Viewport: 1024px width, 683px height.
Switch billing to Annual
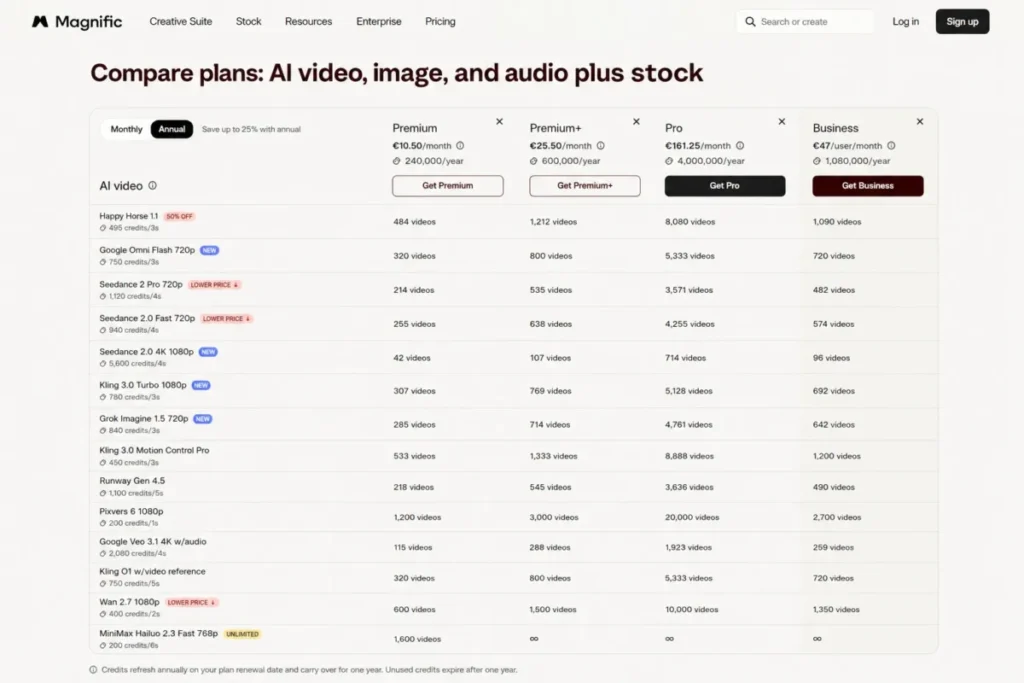pyautogui.click(x=172, y=129)
